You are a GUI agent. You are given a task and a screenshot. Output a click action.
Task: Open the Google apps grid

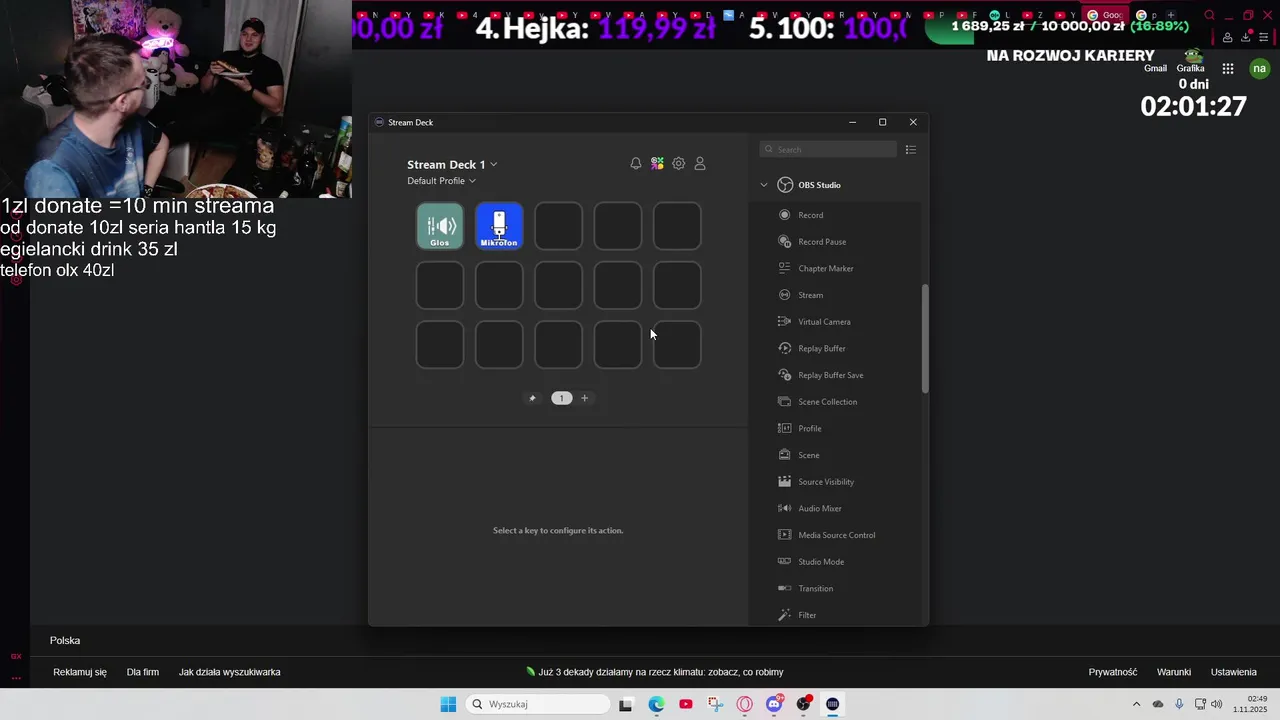tap(1228, 69)
